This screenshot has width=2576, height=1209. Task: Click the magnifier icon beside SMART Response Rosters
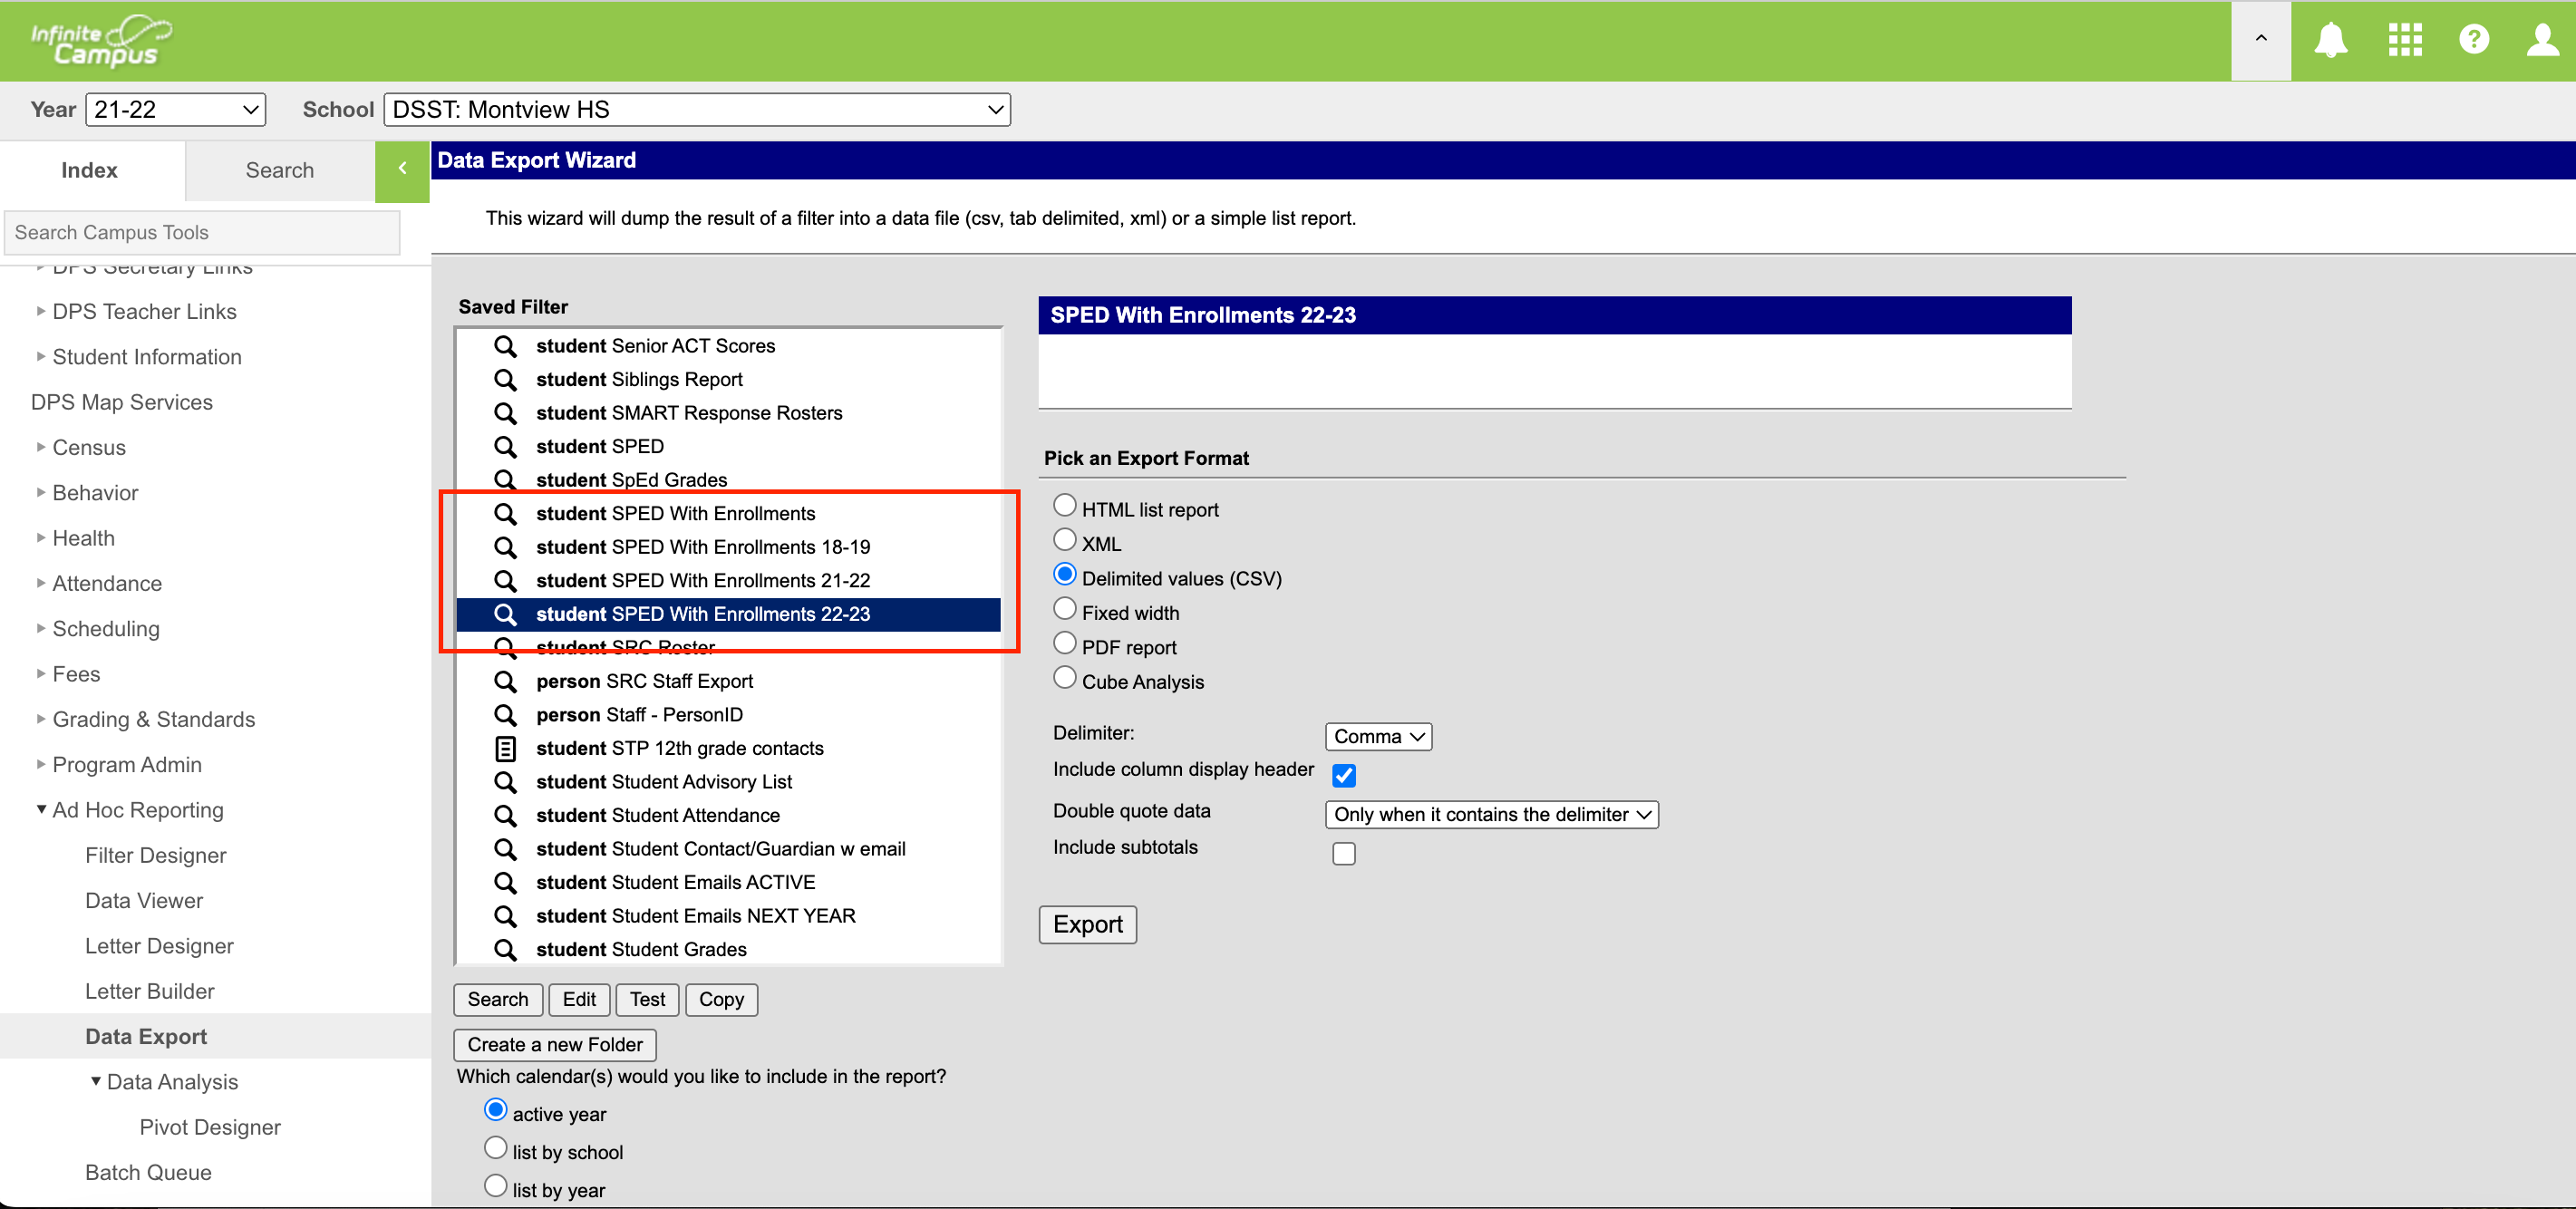506,413
